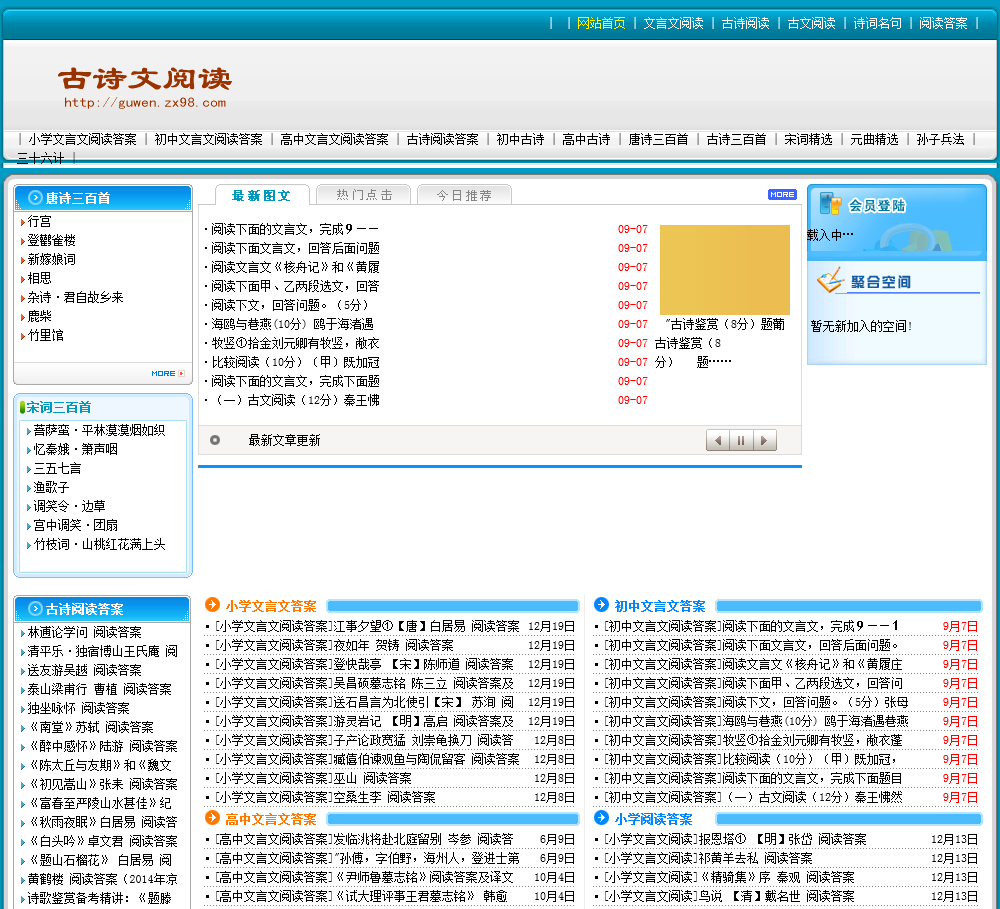Select the 最新图文 tab
This screenshot has width=1000, height=909.
pos(261,195)
